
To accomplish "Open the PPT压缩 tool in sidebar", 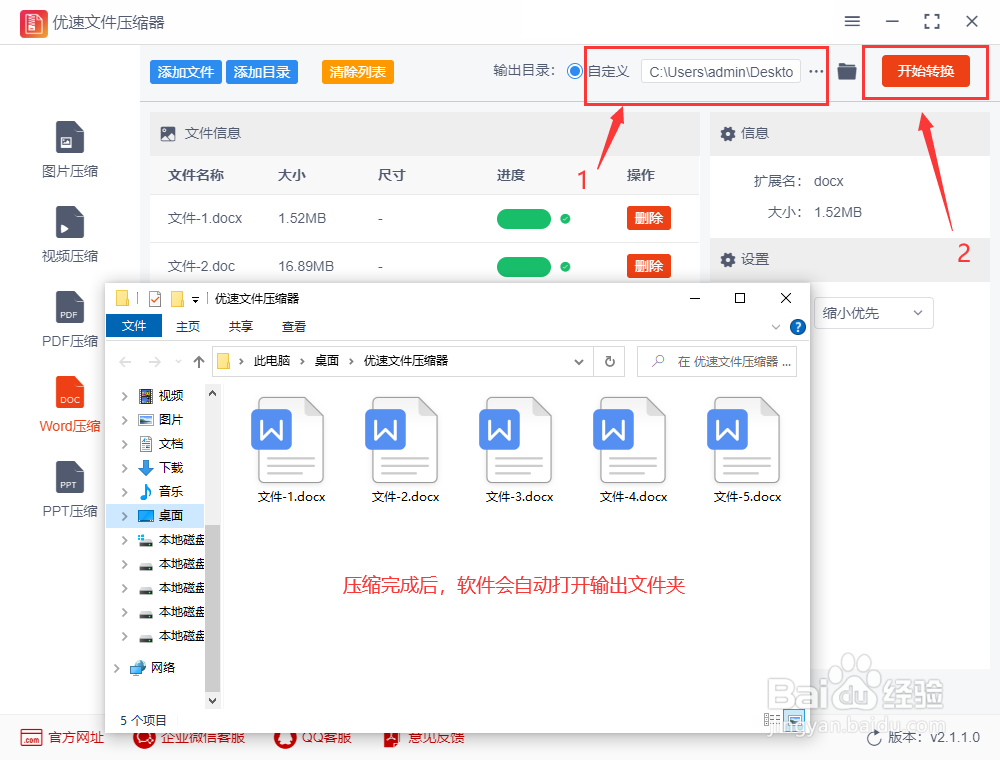I will [x=70, y=490].
